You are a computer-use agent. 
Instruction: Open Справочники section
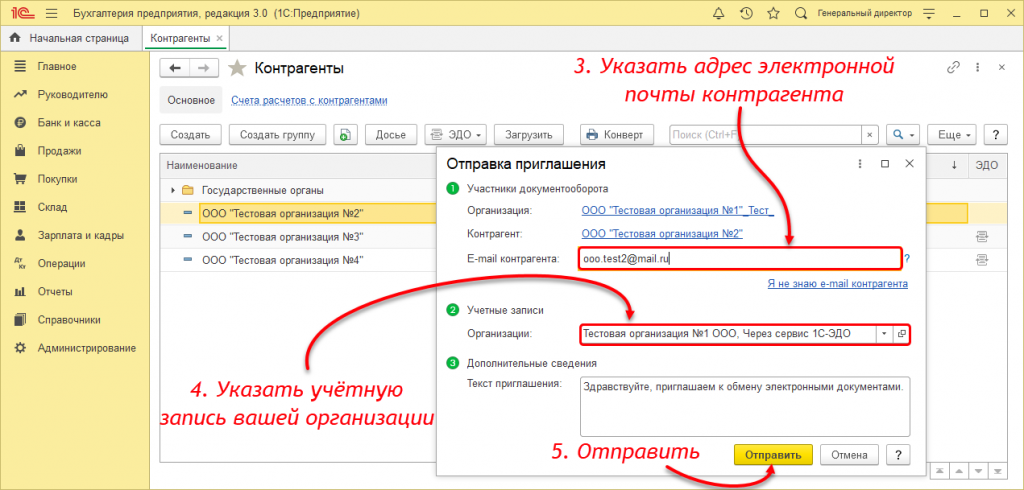point(69,319)
